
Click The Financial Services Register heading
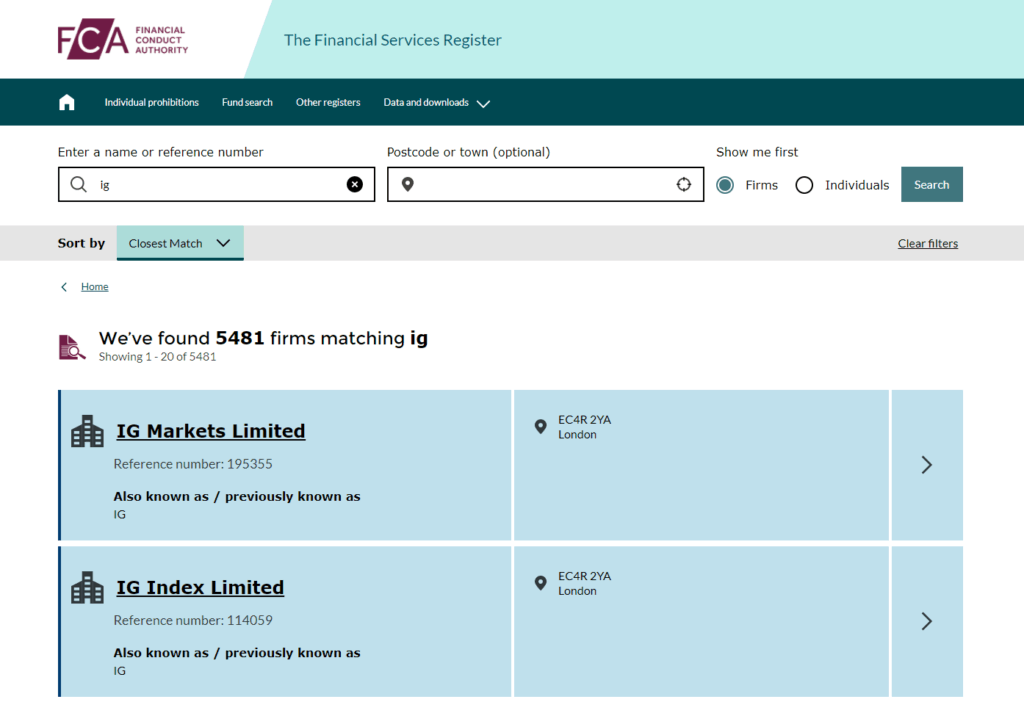(x=392, y=40)
